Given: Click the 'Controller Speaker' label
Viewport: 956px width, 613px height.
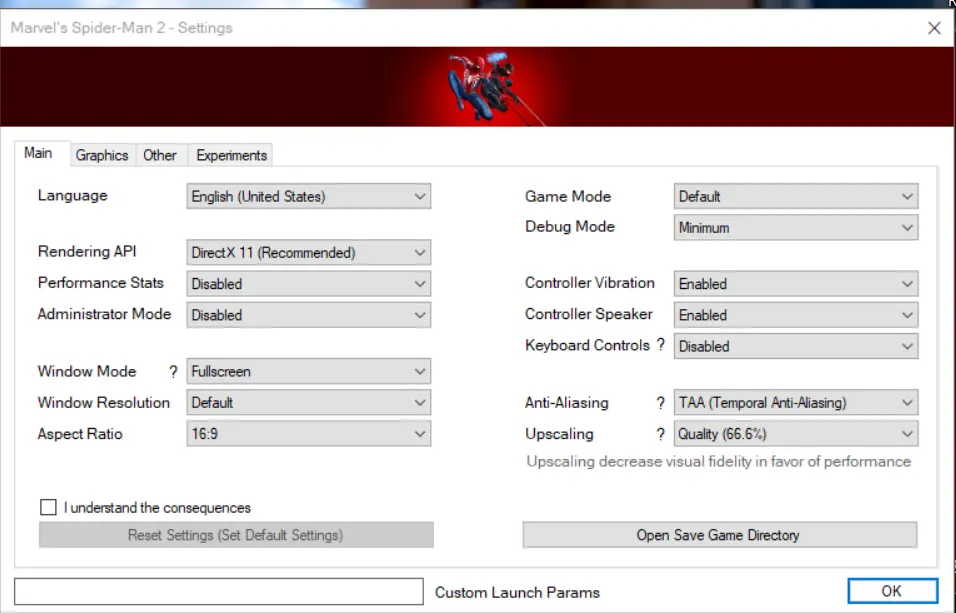Looking at the screenshot, I should pos(589,314).
